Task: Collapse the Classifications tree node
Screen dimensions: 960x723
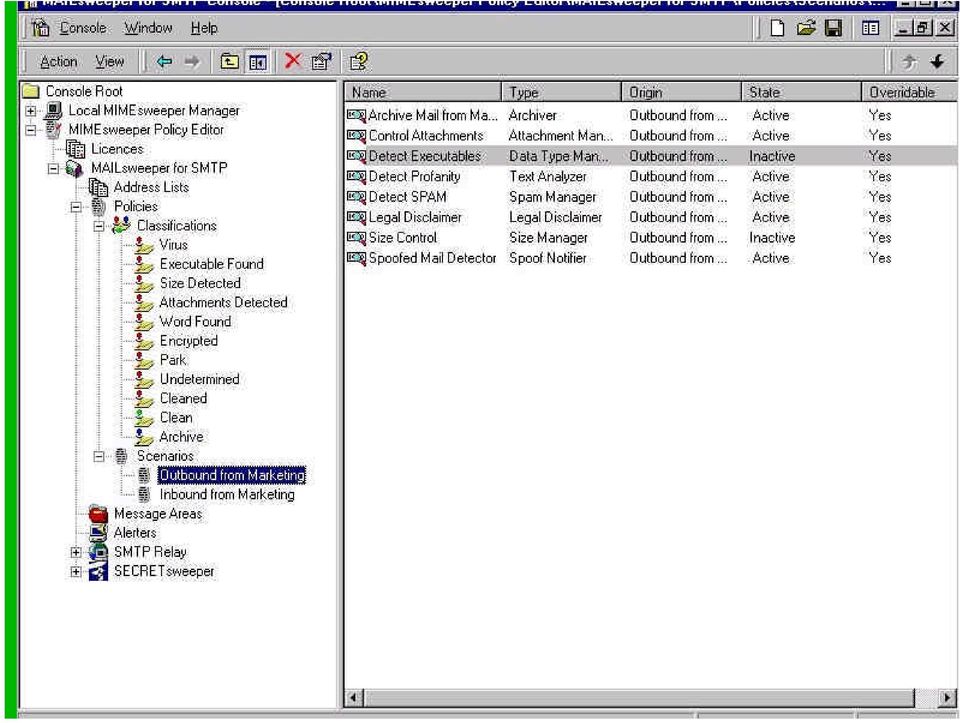Action: (x=99, y=226)
